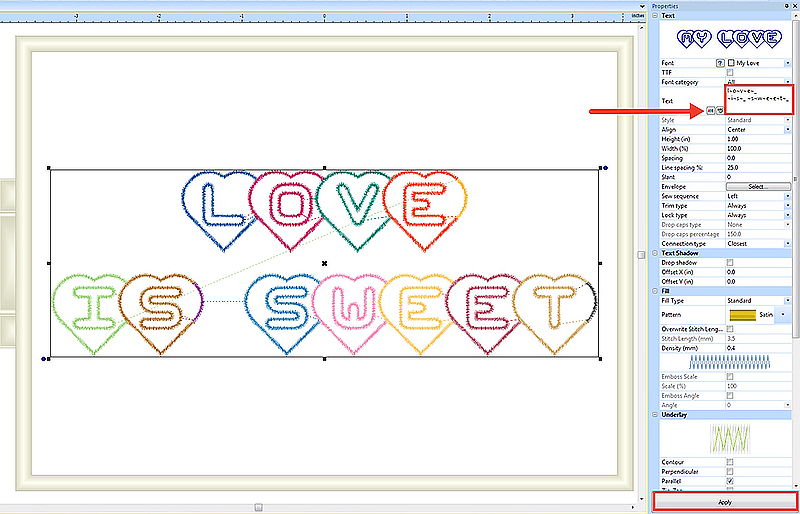Collapse the Fill section header

(x=654, y=291)
